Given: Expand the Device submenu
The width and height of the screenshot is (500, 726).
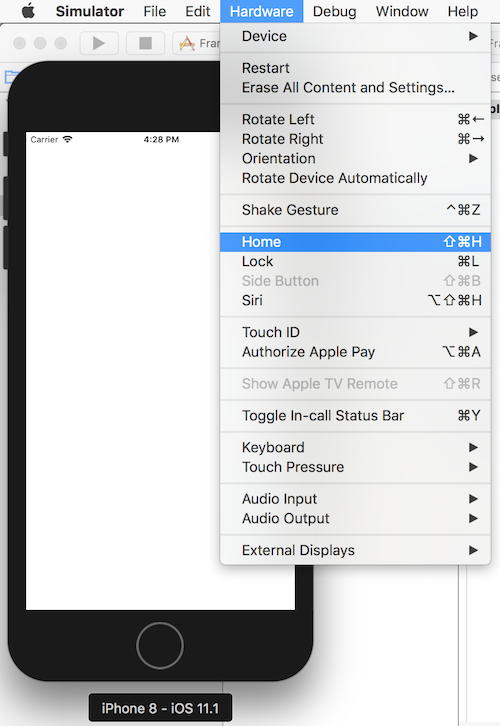Looking at the screenshot, I should (355, 36).
